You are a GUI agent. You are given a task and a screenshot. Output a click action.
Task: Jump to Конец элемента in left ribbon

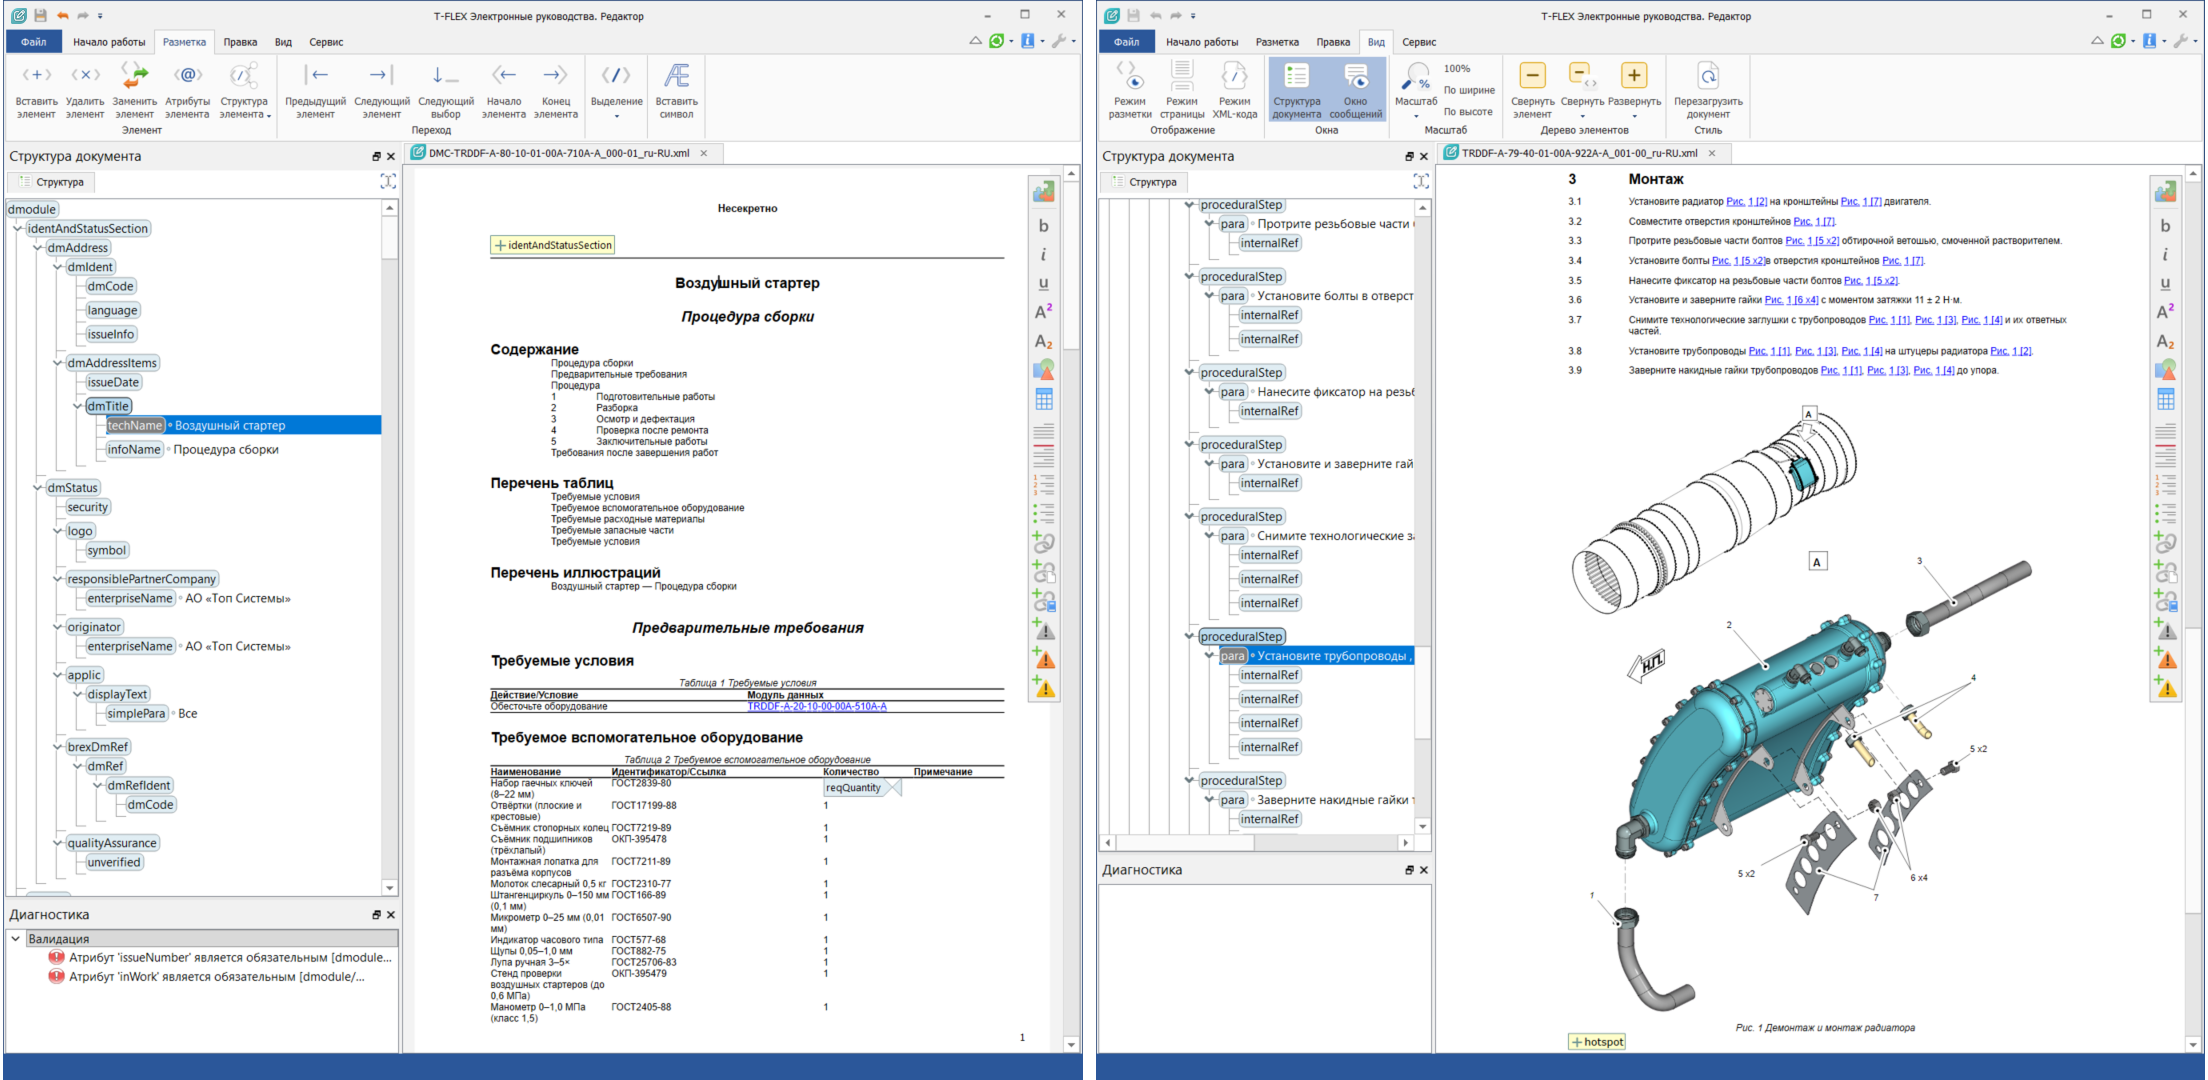pos(556,89)
